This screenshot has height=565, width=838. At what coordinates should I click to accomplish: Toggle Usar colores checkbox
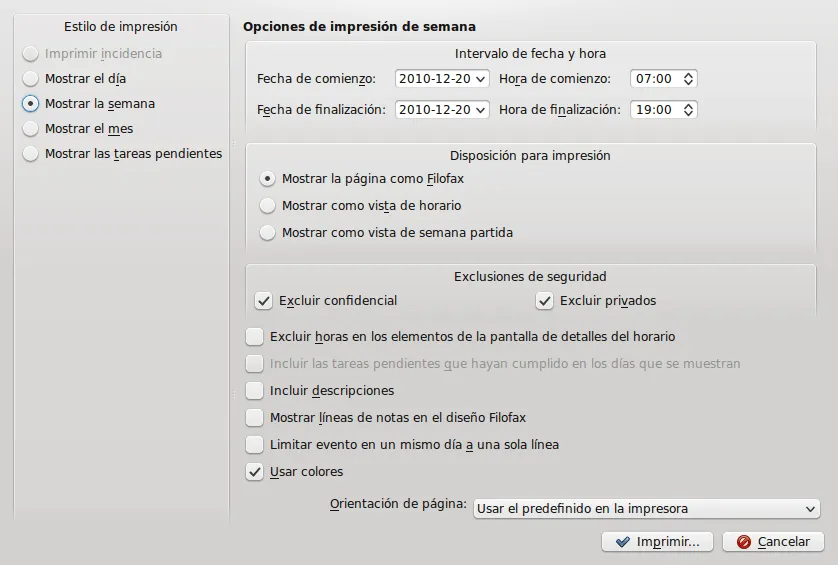pos(254,472)
